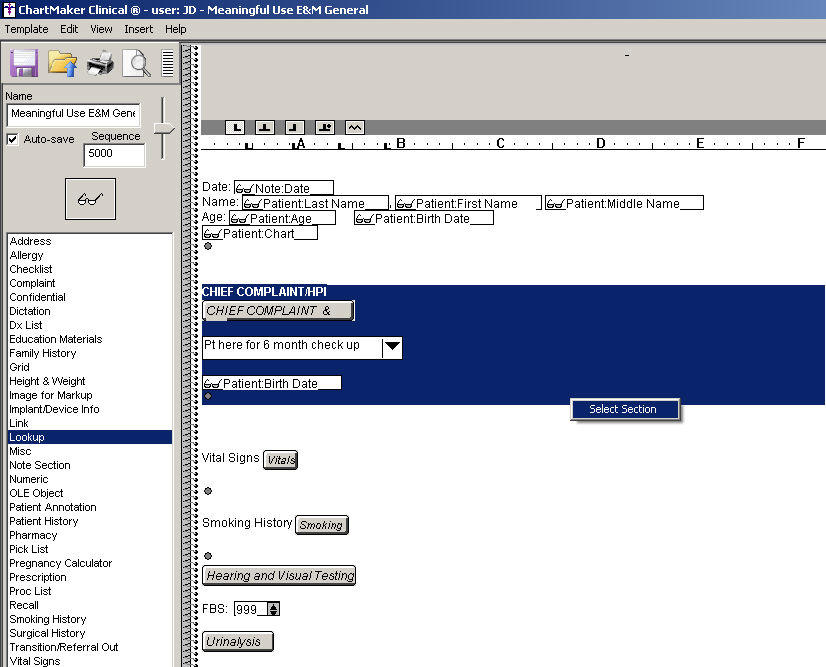Click the vertical slider handle
The height and width of the screenshot is (667, 826).
tap(162, 128)
